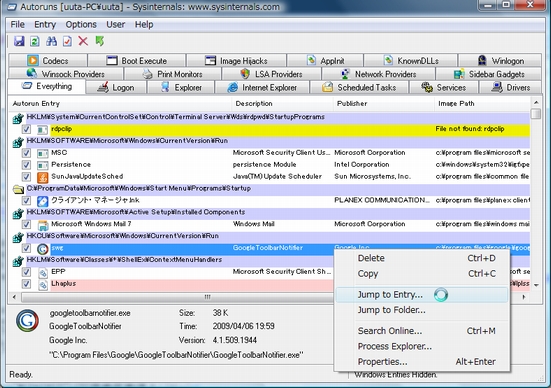This screenshot has height=388, width=551.
Task: Click the horizontal scrollbar thumb
Action: tap(207, 297)
